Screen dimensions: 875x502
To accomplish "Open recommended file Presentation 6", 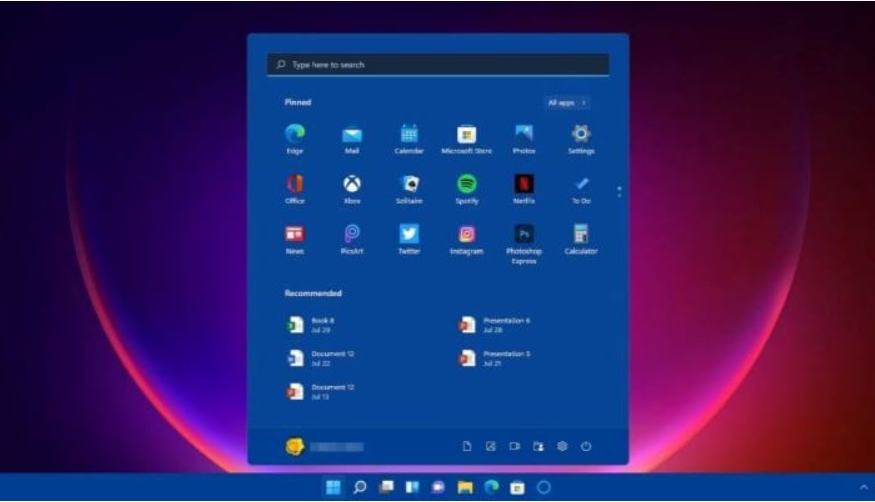I will coord(494,325).
